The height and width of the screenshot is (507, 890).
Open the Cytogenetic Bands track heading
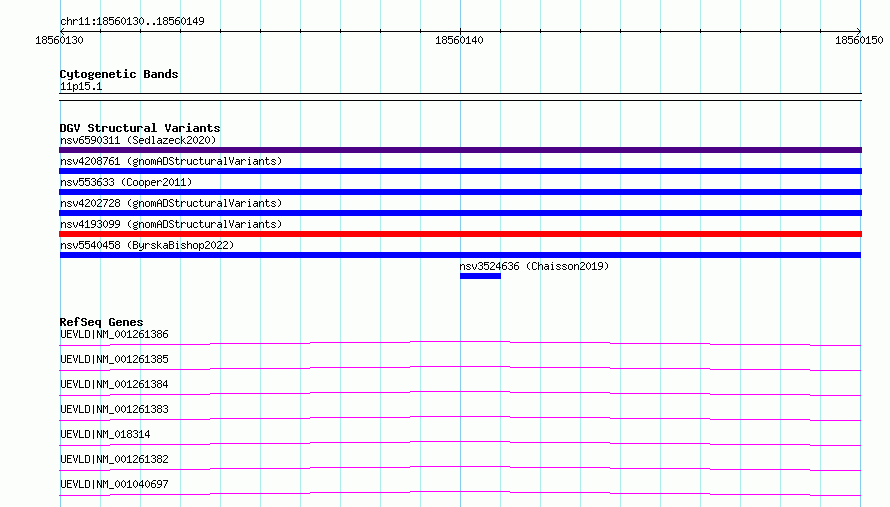point(119,74)
